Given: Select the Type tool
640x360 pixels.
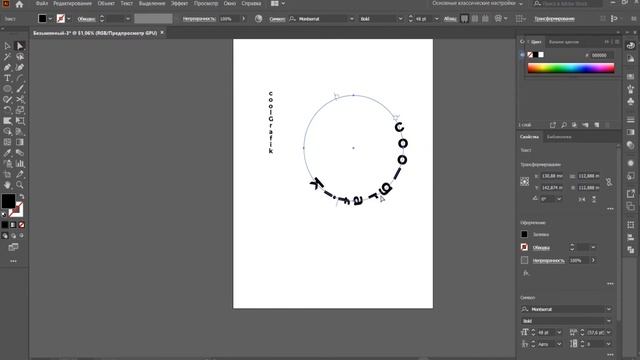Looking at the screenshot, I should (7, 78).
